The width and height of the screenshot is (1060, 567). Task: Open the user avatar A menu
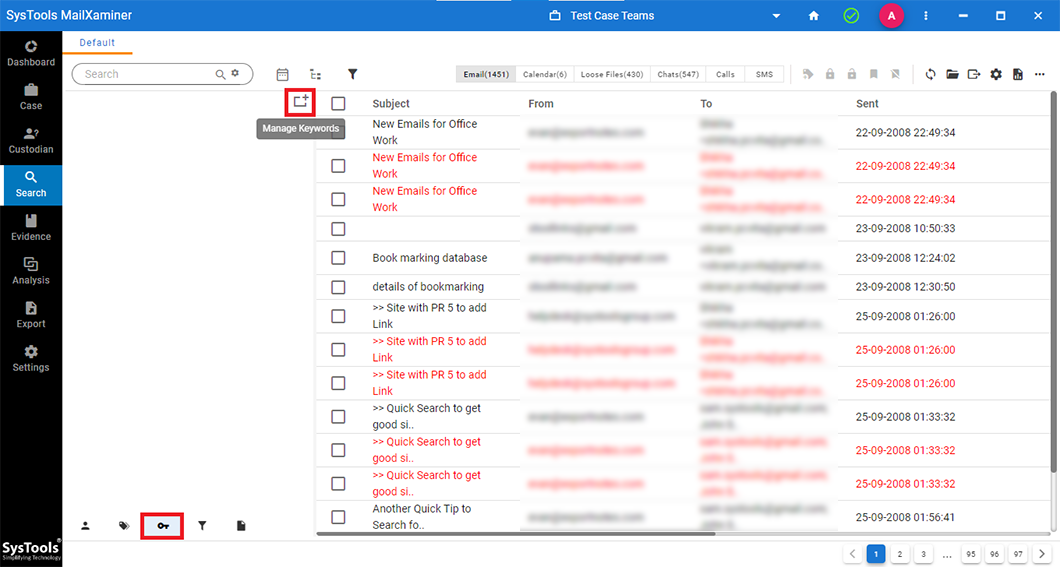(x=891, y=16)
